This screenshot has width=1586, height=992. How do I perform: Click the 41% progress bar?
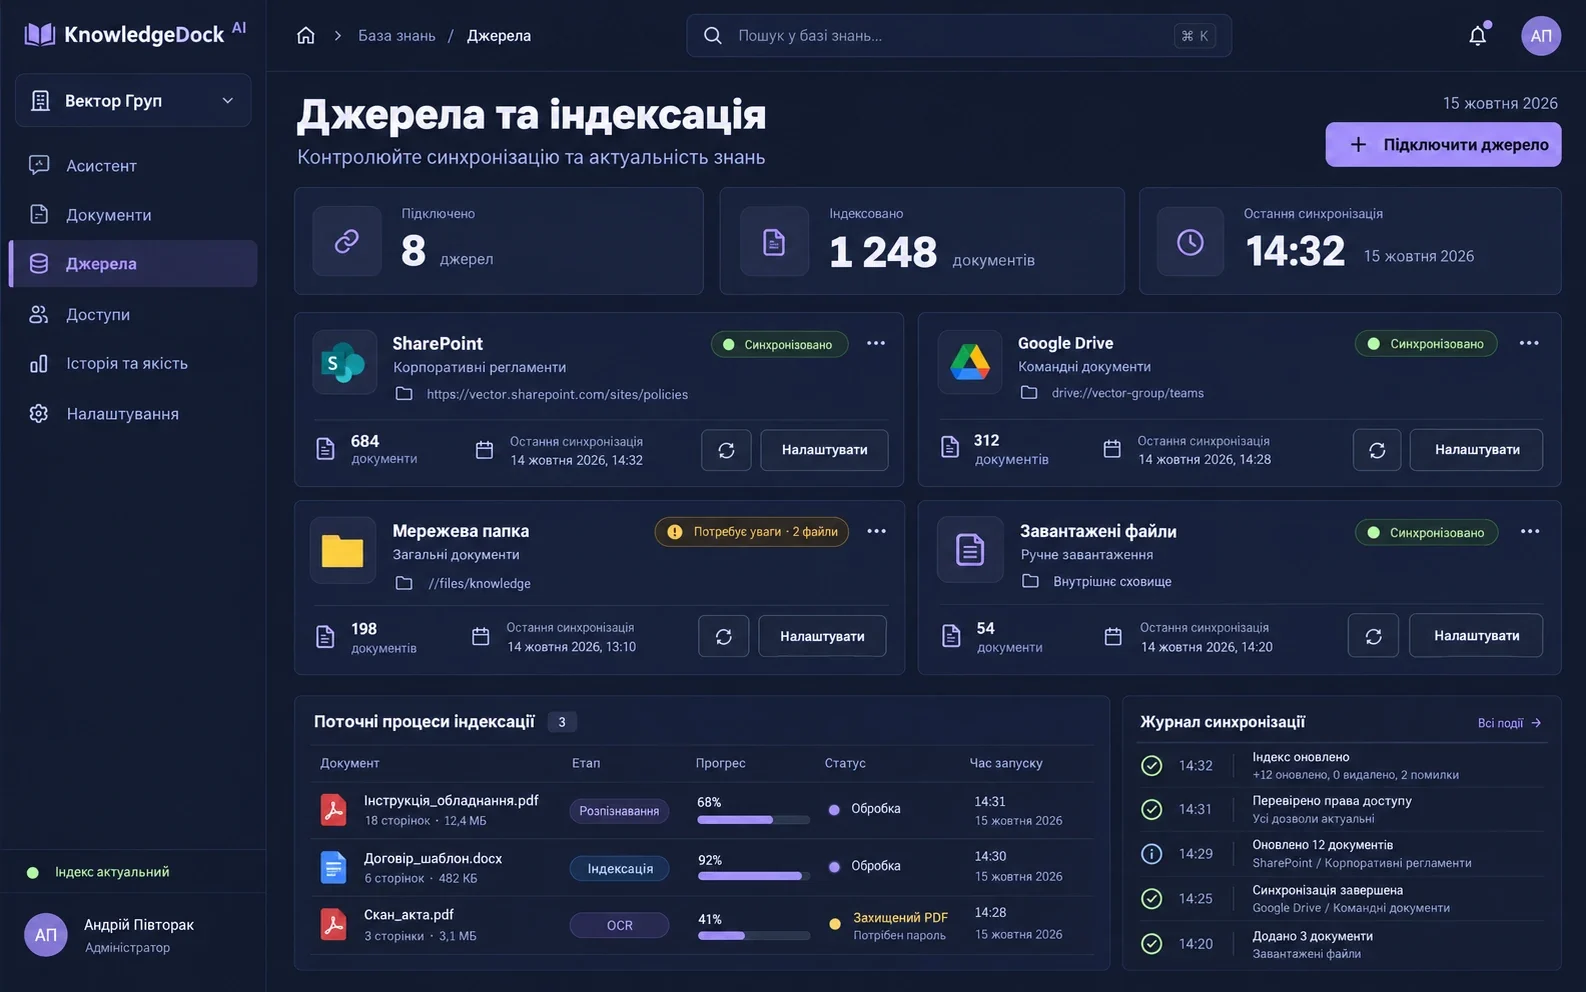click(753, 936)
